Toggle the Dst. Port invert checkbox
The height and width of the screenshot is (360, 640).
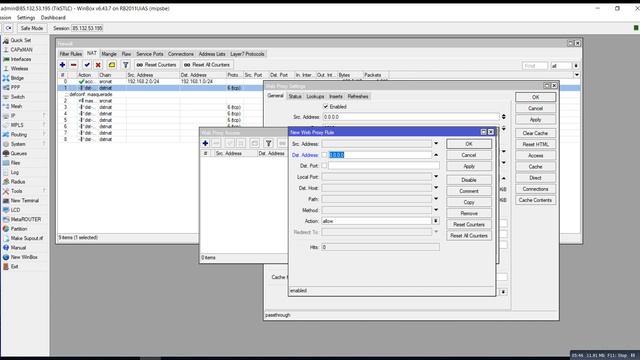tap(324, 166)
